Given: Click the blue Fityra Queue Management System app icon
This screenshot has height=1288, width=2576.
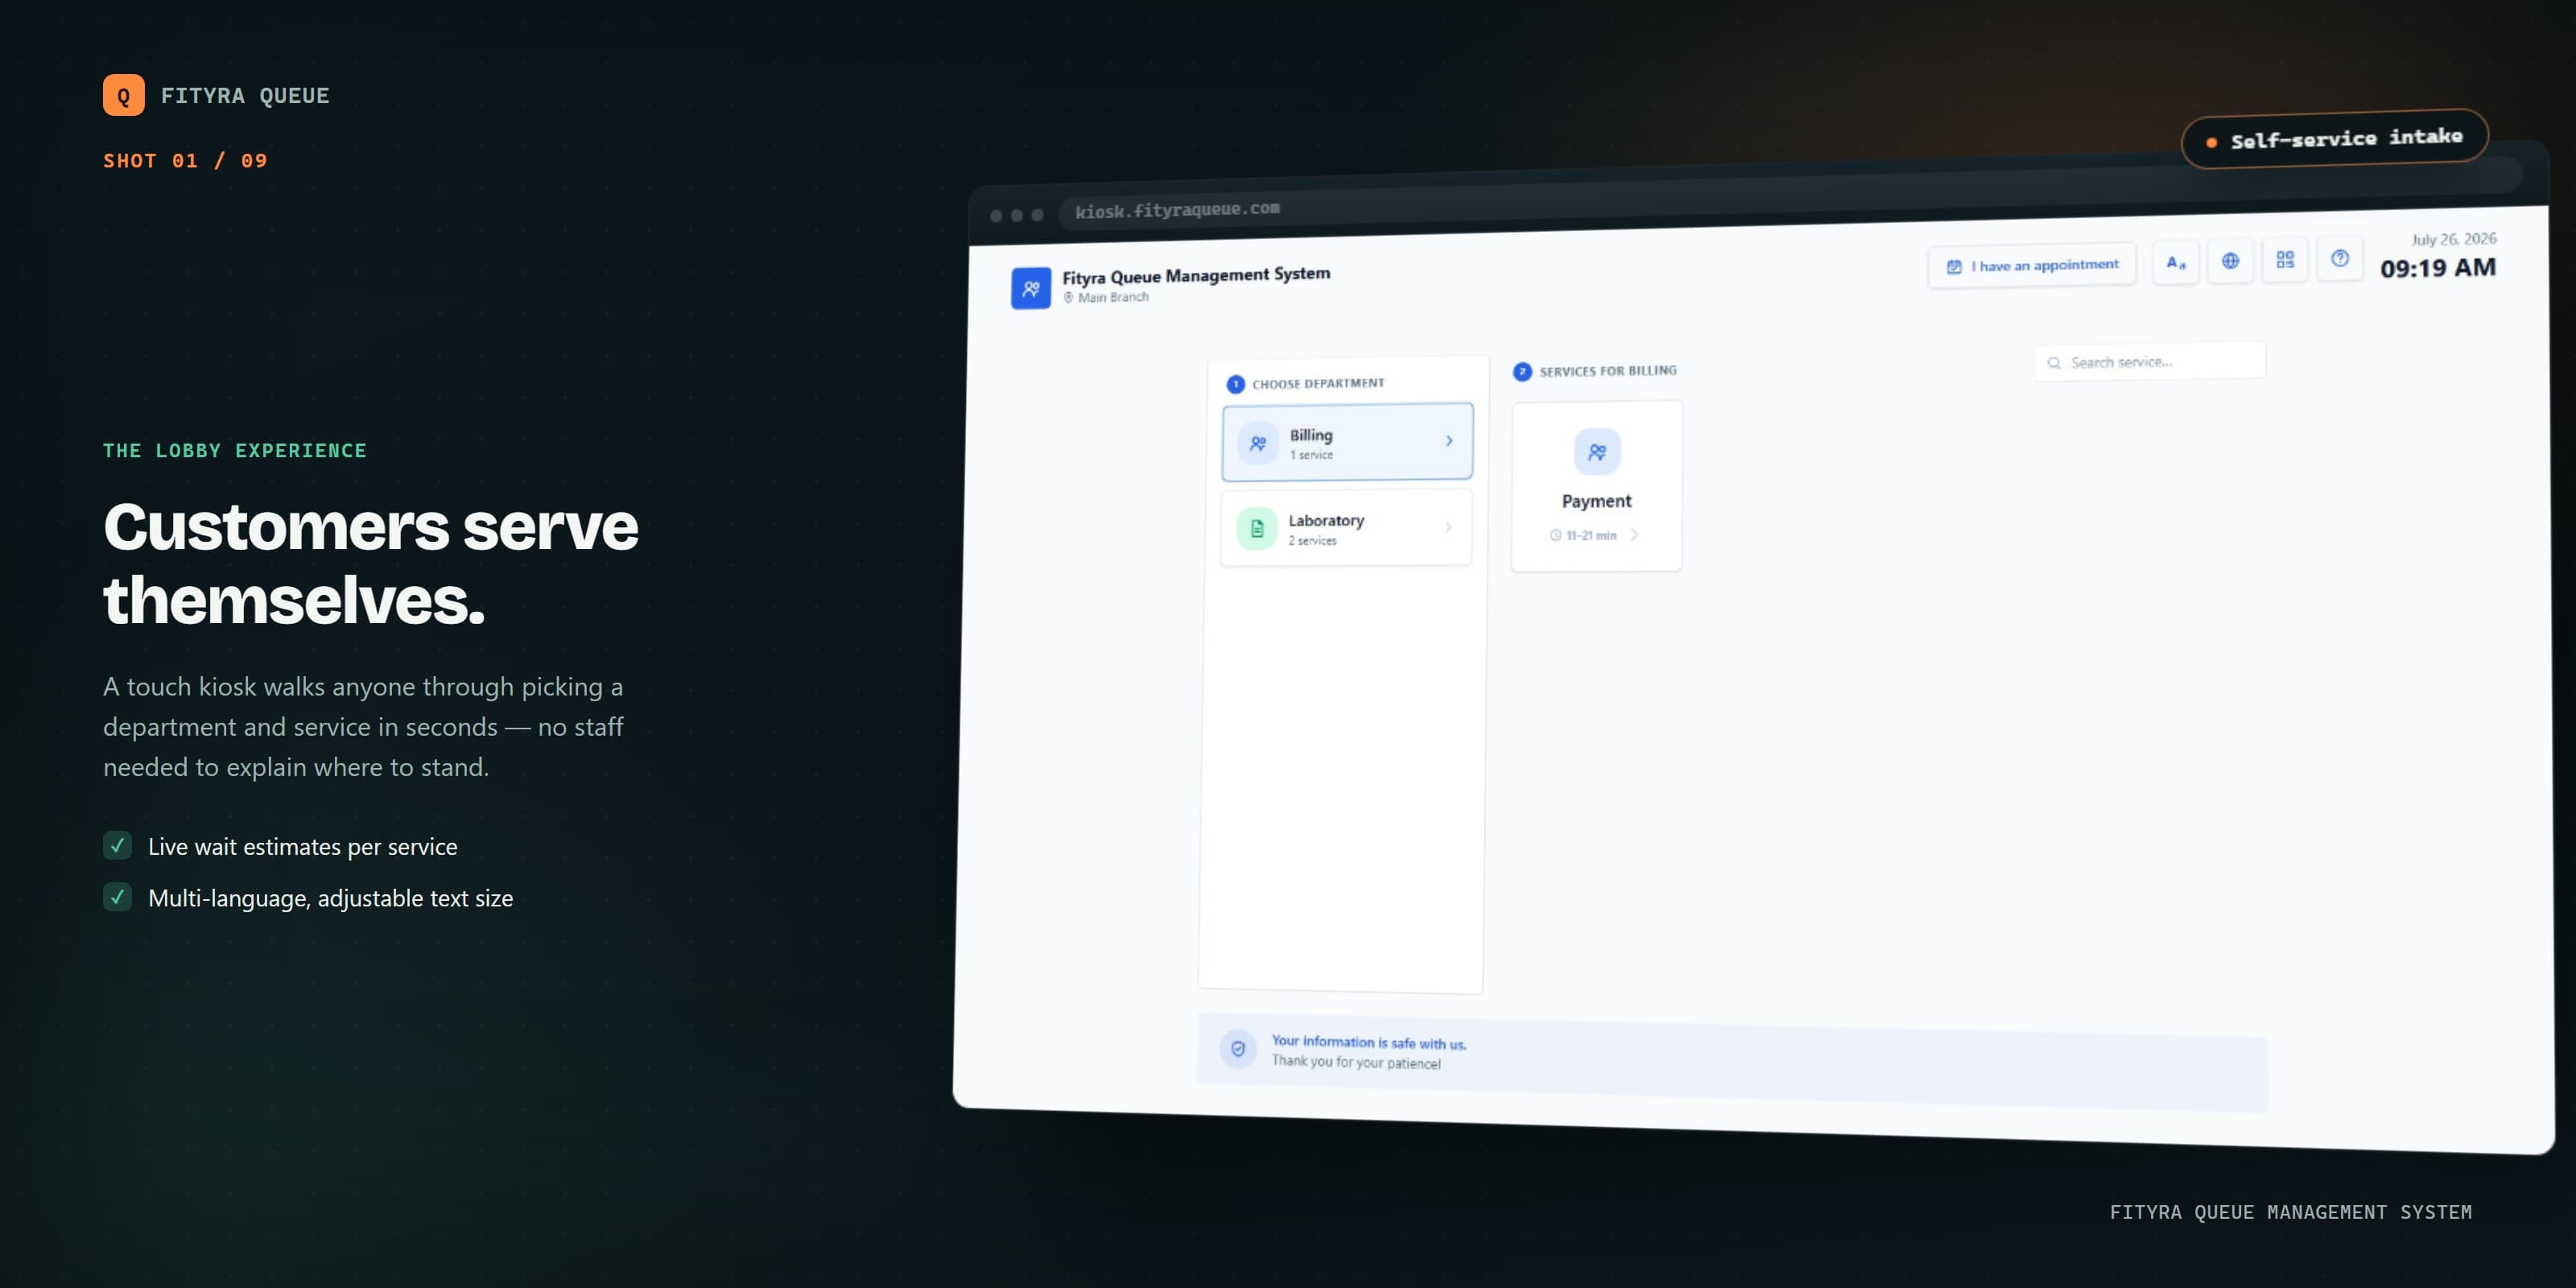Looking at the screenshot, I should 1031,288.
